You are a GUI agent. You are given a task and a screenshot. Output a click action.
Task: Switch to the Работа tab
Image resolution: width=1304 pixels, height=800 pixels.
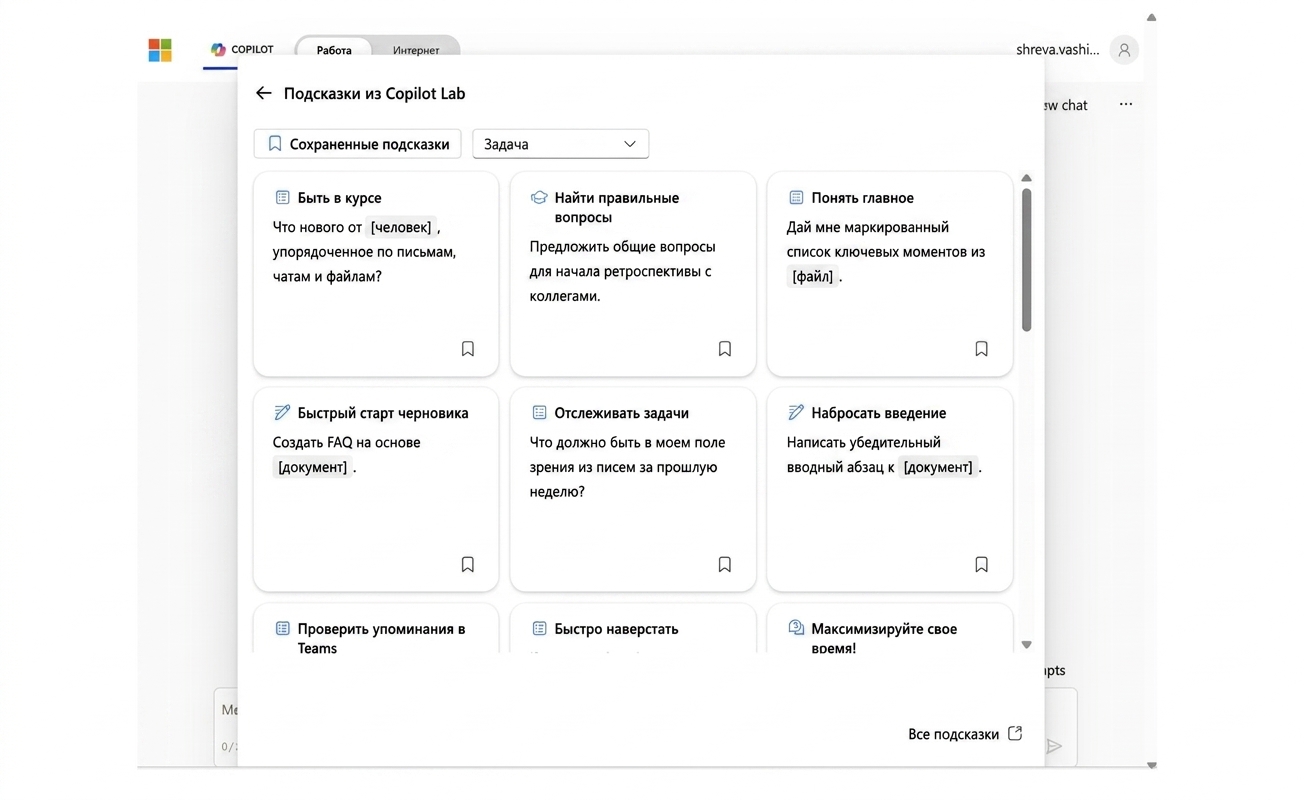tap(334, 50)
